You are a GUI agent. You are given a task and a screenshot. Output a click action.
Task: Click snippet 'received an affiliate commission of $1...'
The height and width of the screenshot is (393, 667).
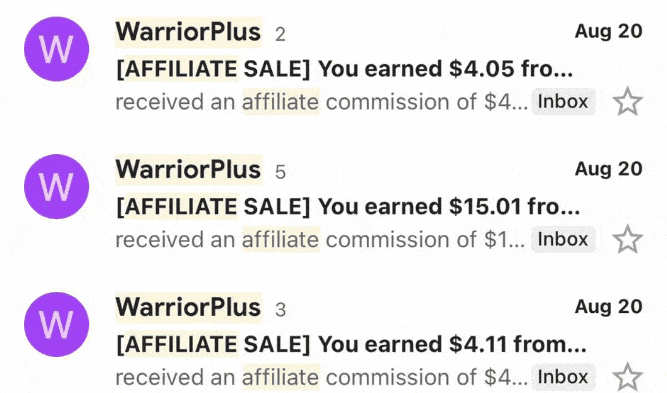(x=320, y=240)
